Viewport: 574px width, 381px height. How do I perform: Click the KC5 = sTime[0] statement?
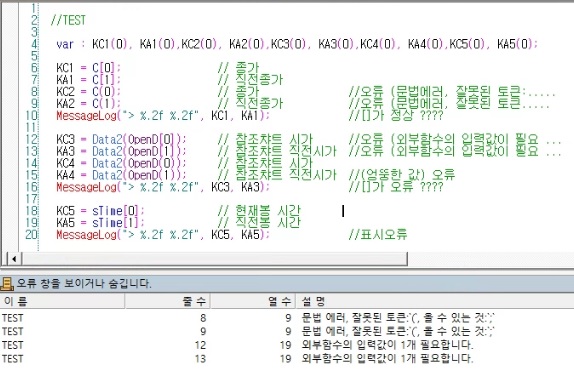coord(100,211)
